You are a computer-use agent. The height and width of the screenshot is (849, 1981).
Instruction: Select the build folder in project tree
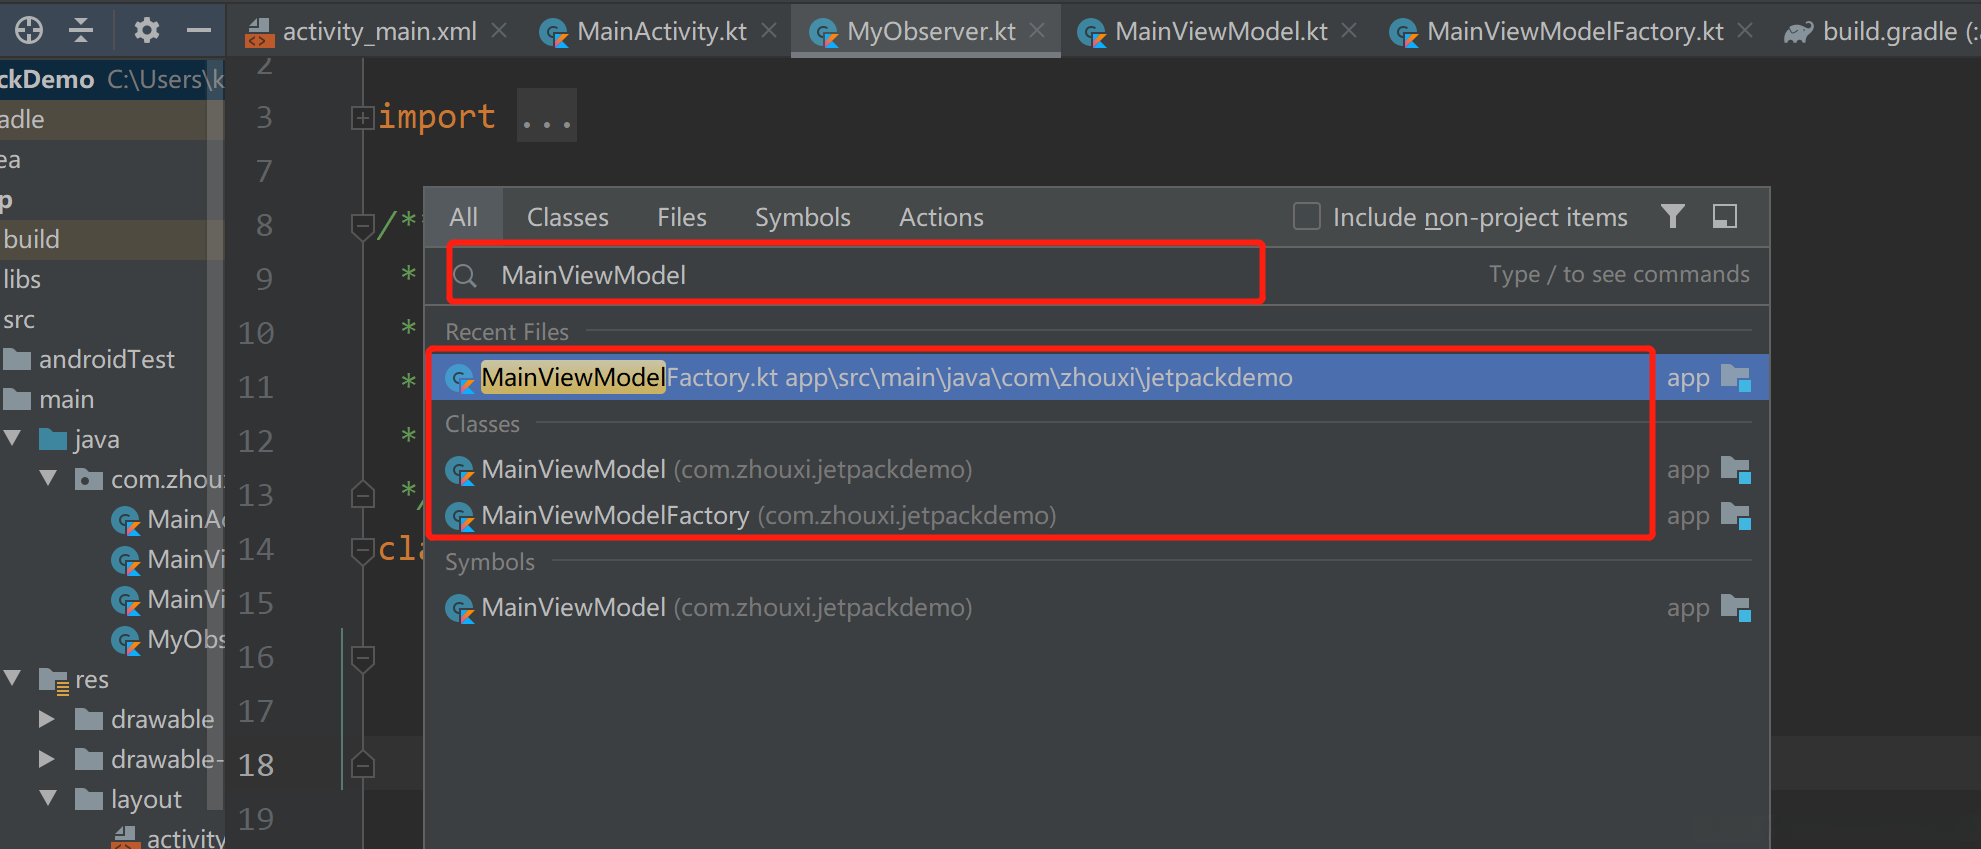click(x=31, y=239)
